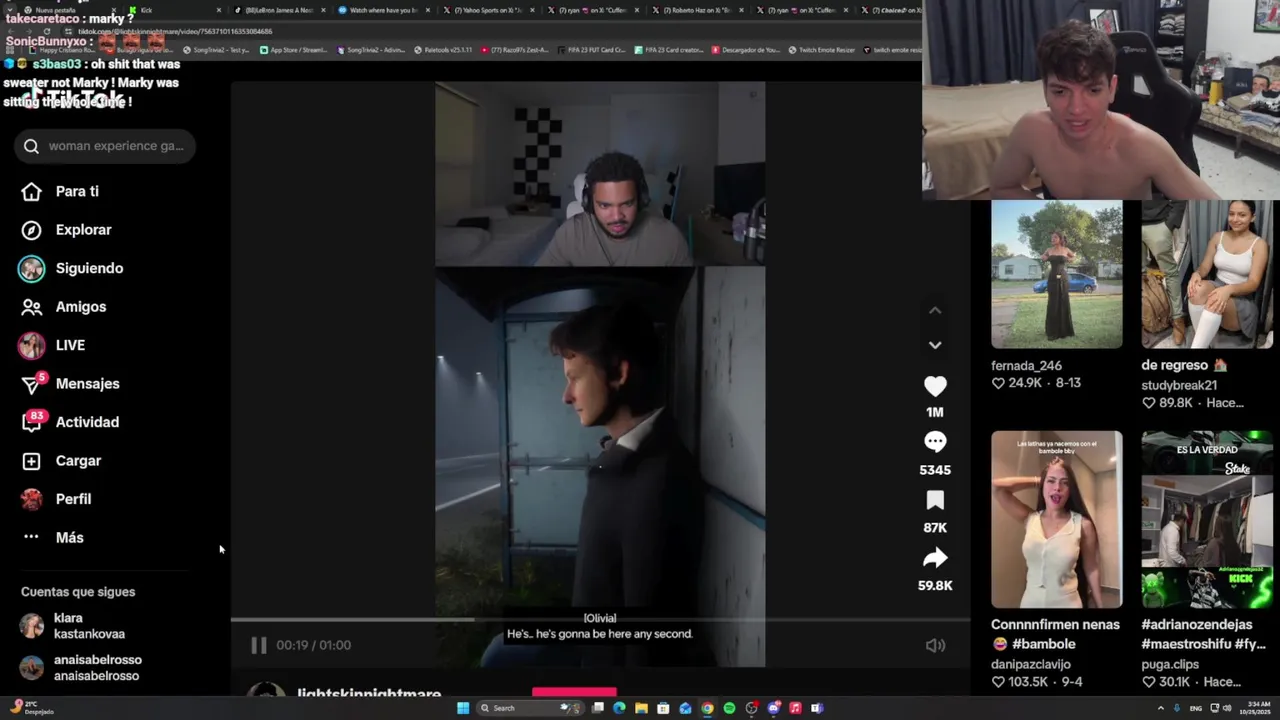The width and height of the screenshot is (1280, 720).
Task: Bookmark the video via 87K icon
Action: click(935, 500)
